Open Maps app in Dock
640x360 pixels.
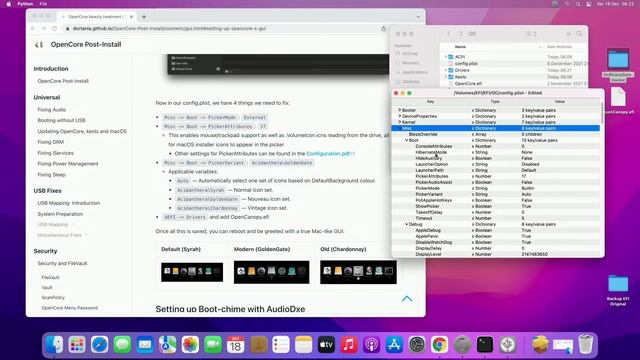coord(168,345)
